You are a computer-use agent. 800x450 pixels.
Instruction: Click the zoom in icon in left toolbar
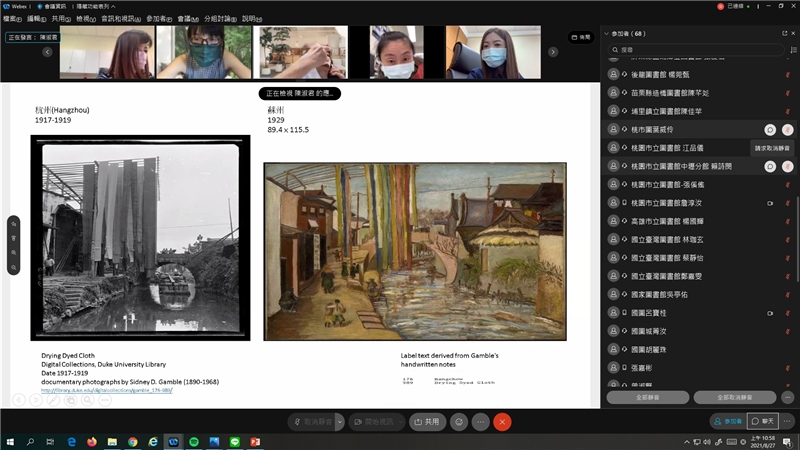pyautogui.click(x=14, y=253)
